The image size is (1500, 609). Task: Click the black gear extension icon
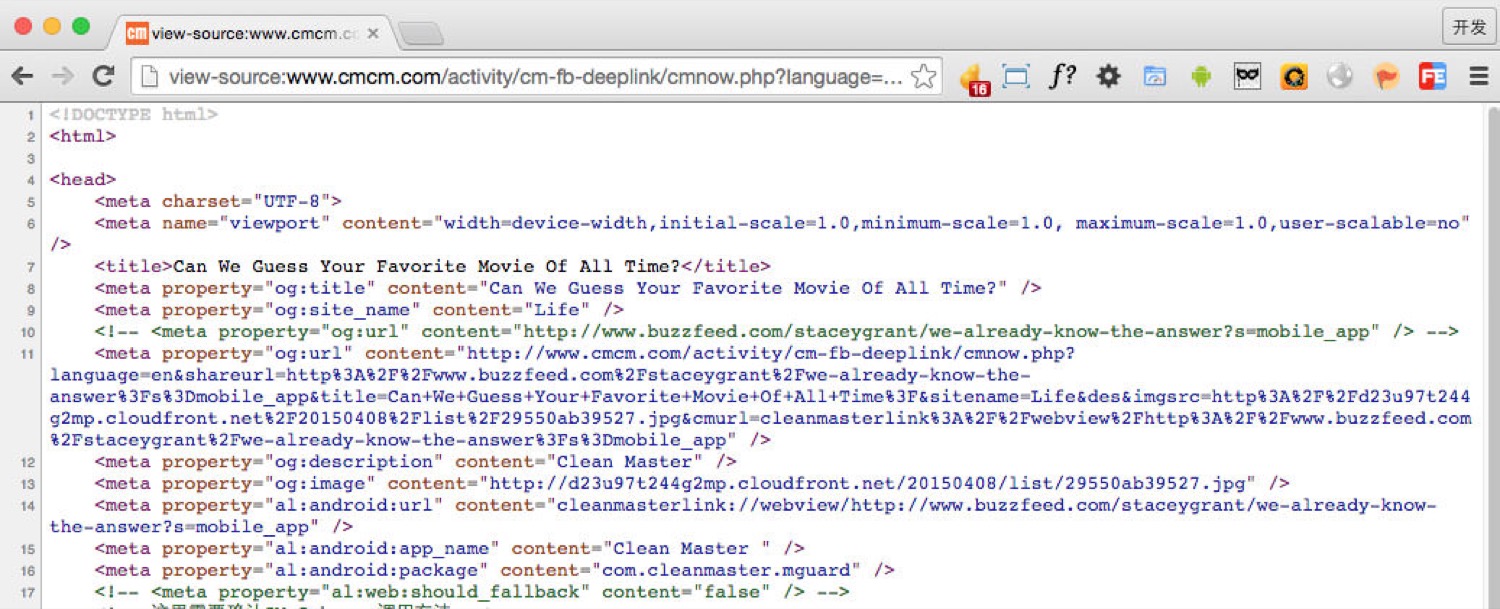tap(1108, 76)
